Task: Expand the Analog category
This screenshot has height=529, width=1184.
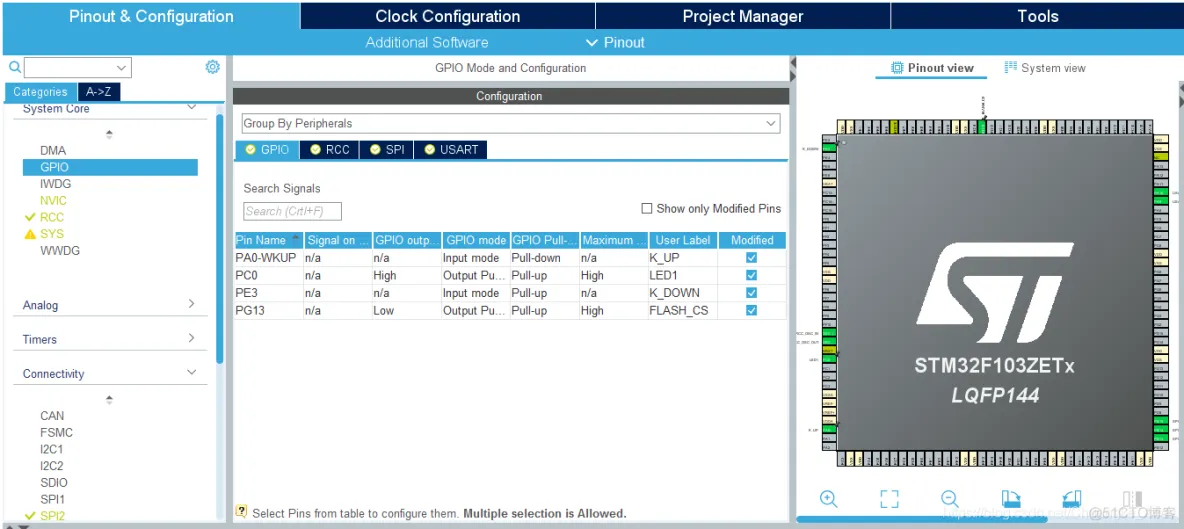Action: [x=192, y=303]
